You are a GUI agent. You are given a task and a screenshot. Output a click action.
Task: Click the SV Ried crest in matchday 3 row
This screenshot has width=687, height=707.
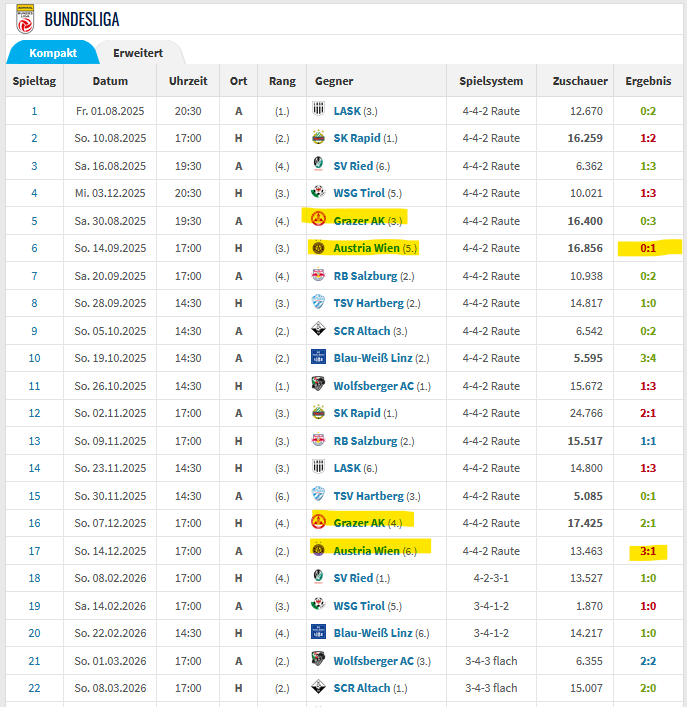(x=318, y=166)
